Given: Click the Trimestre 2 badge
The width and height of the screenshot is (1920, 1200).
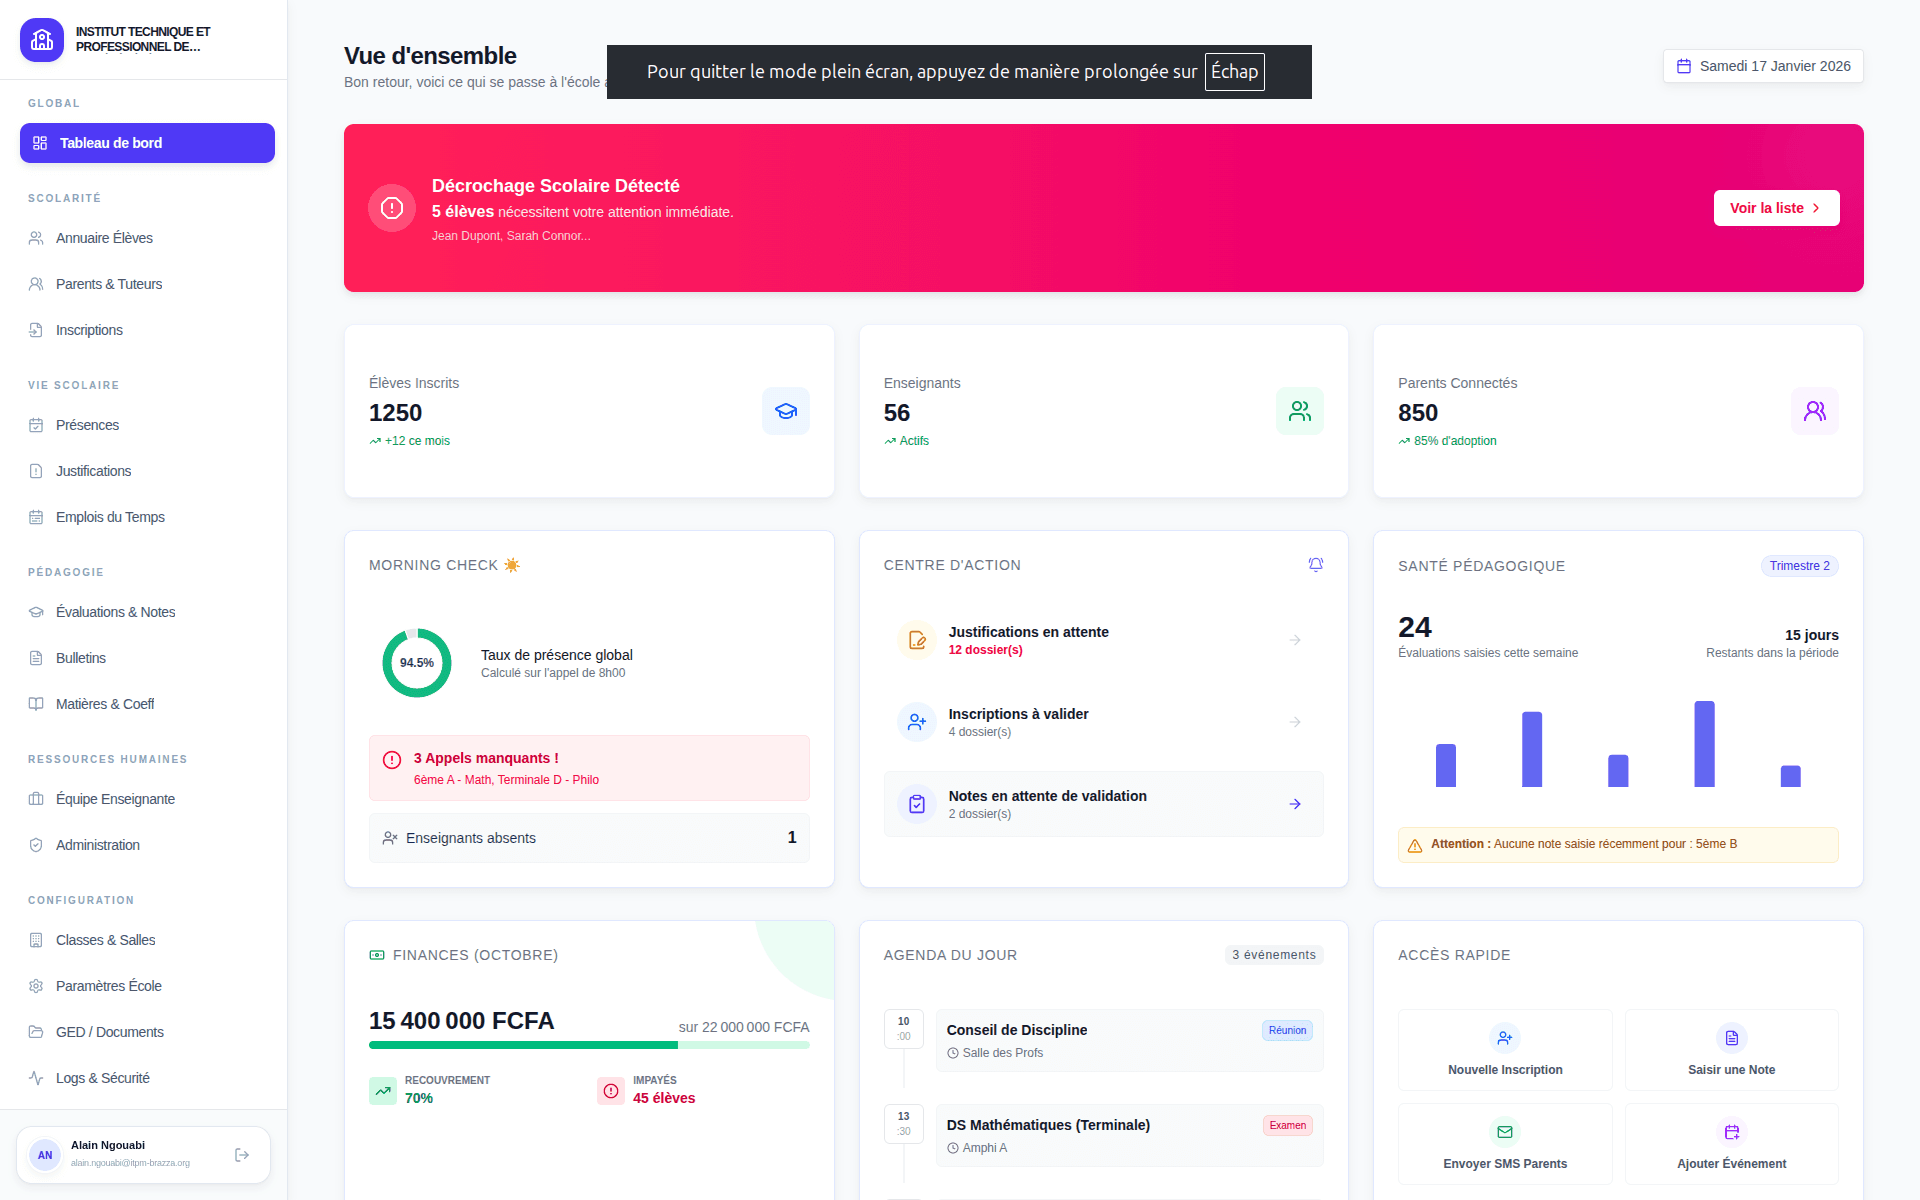Looking at the screenshot, I should pyautogui.click(x=1799, y=566).
